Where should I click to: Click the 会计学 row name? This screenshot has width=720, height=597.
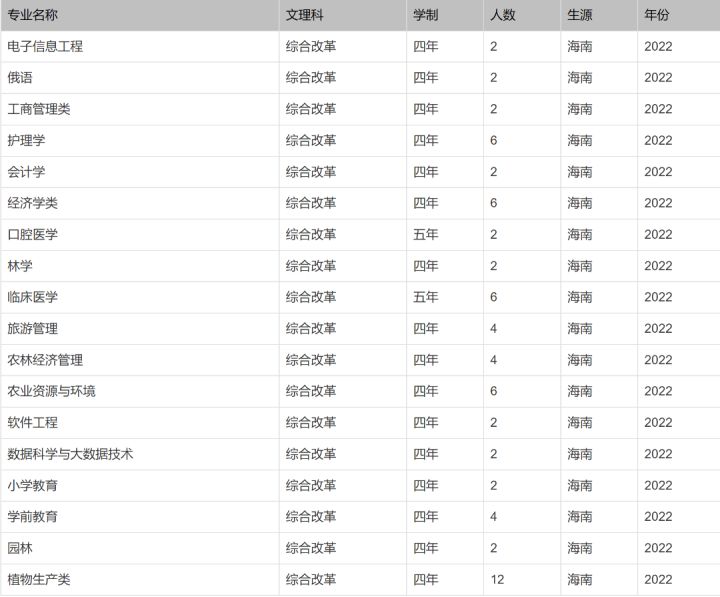(x=26, y=172)
